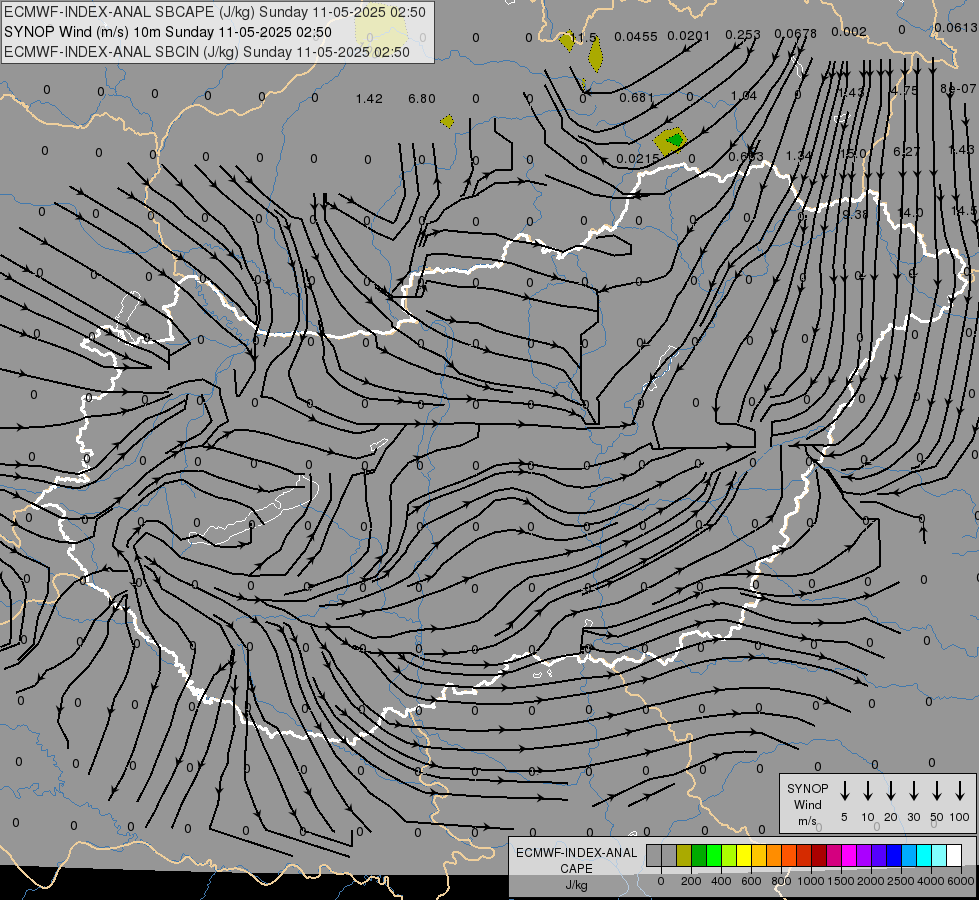
Task: Click the SBCAPE title line in the header
Action: [x=215, y=12]
